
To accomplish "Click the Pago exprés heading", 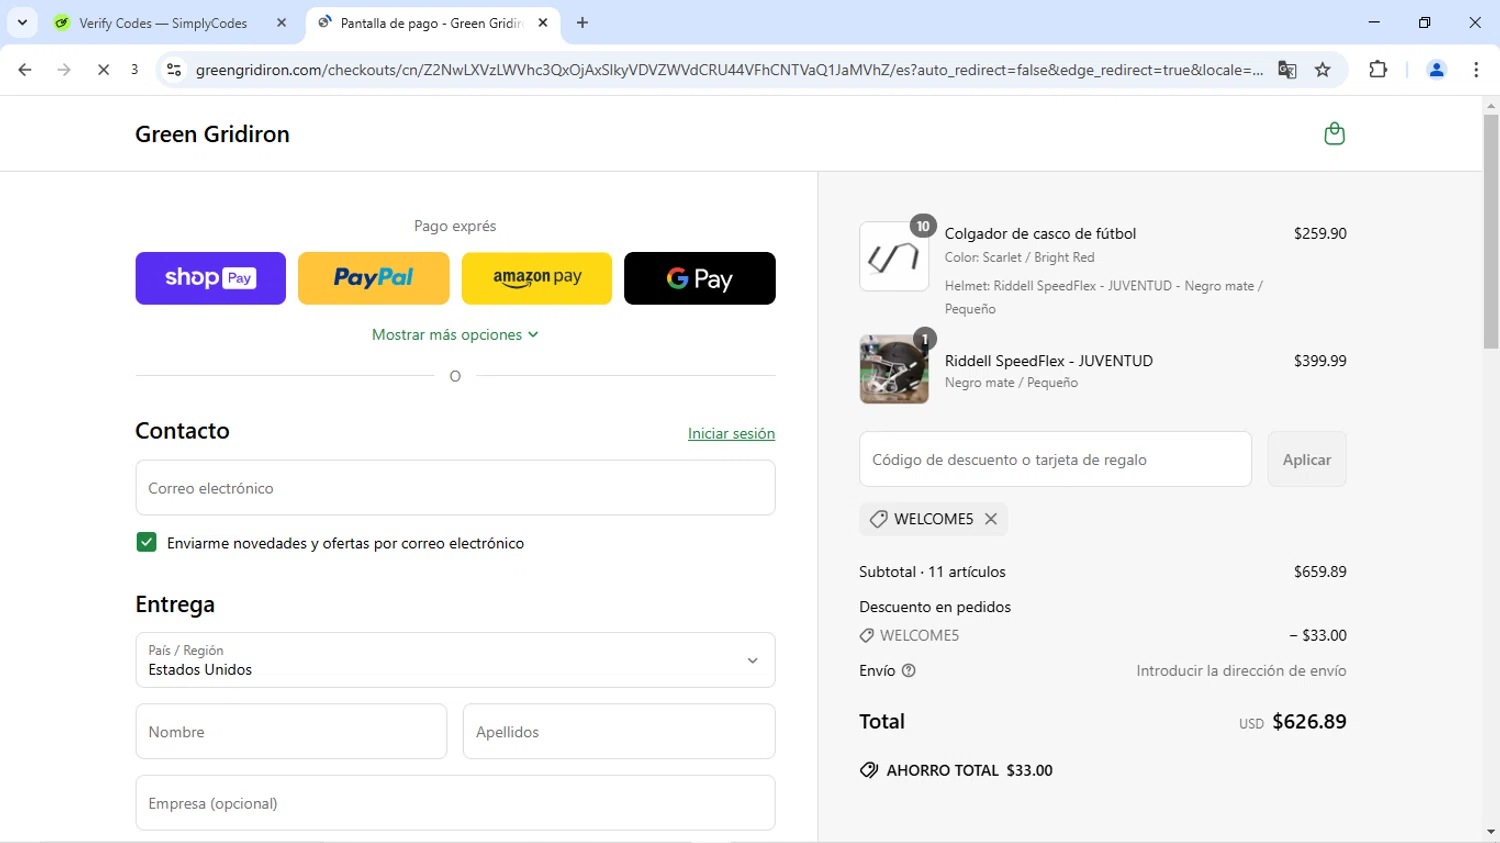I will [455, 226].
